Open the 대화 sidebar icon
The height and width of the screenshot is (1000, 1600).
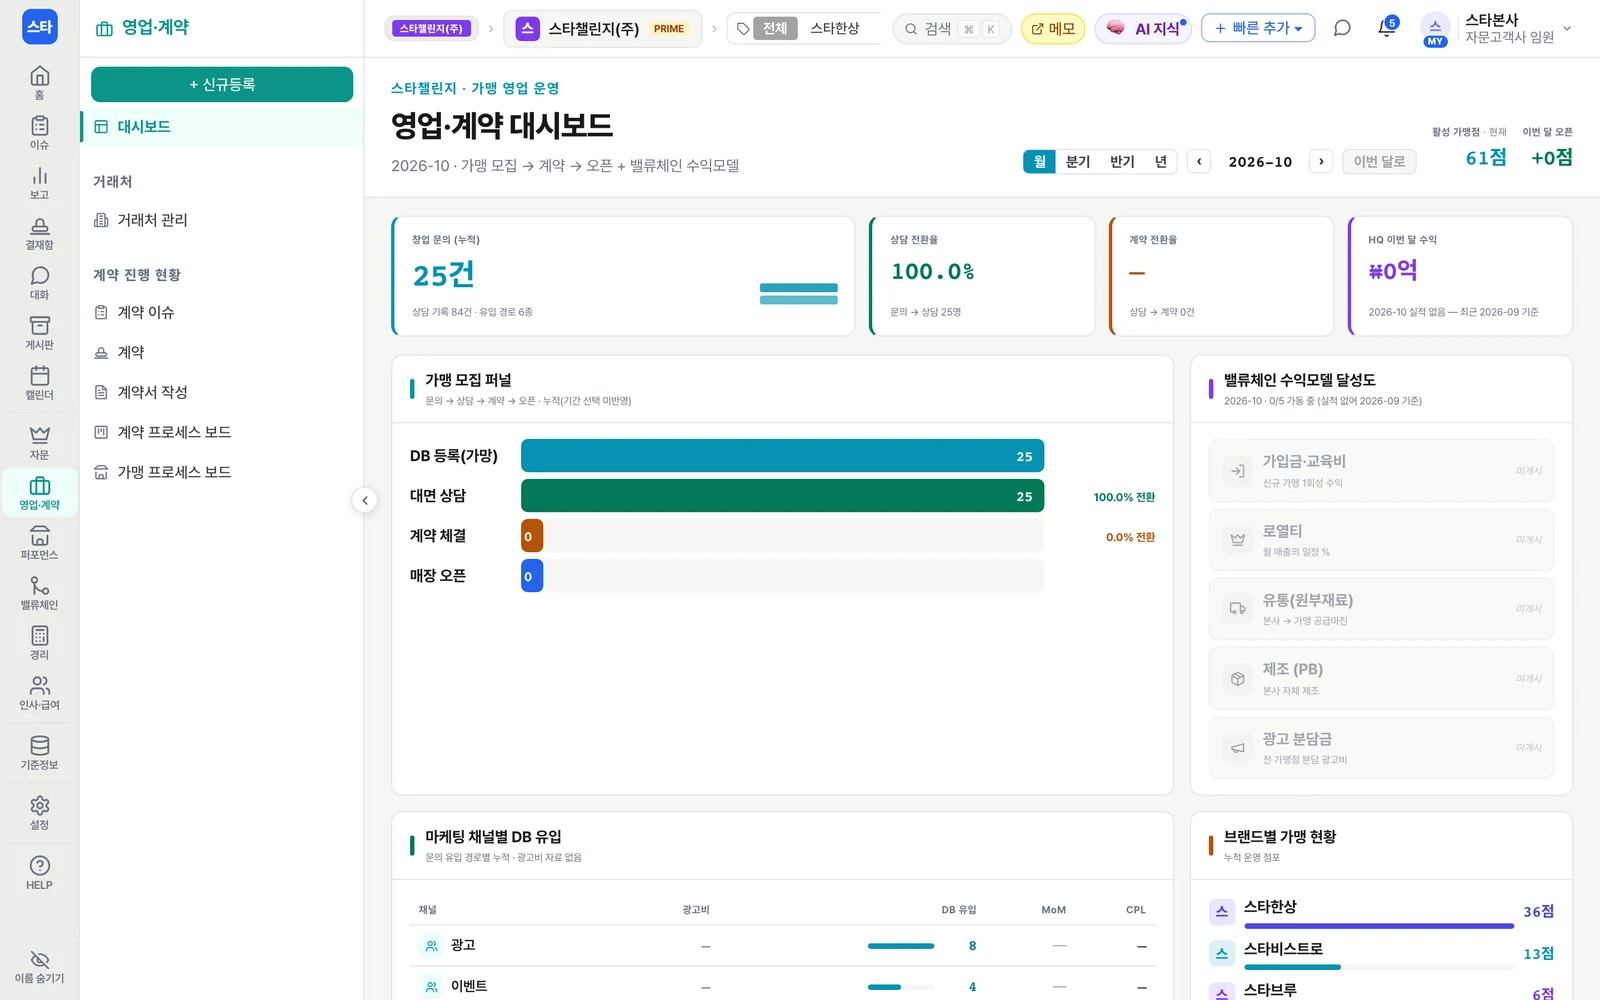[39, 282]
